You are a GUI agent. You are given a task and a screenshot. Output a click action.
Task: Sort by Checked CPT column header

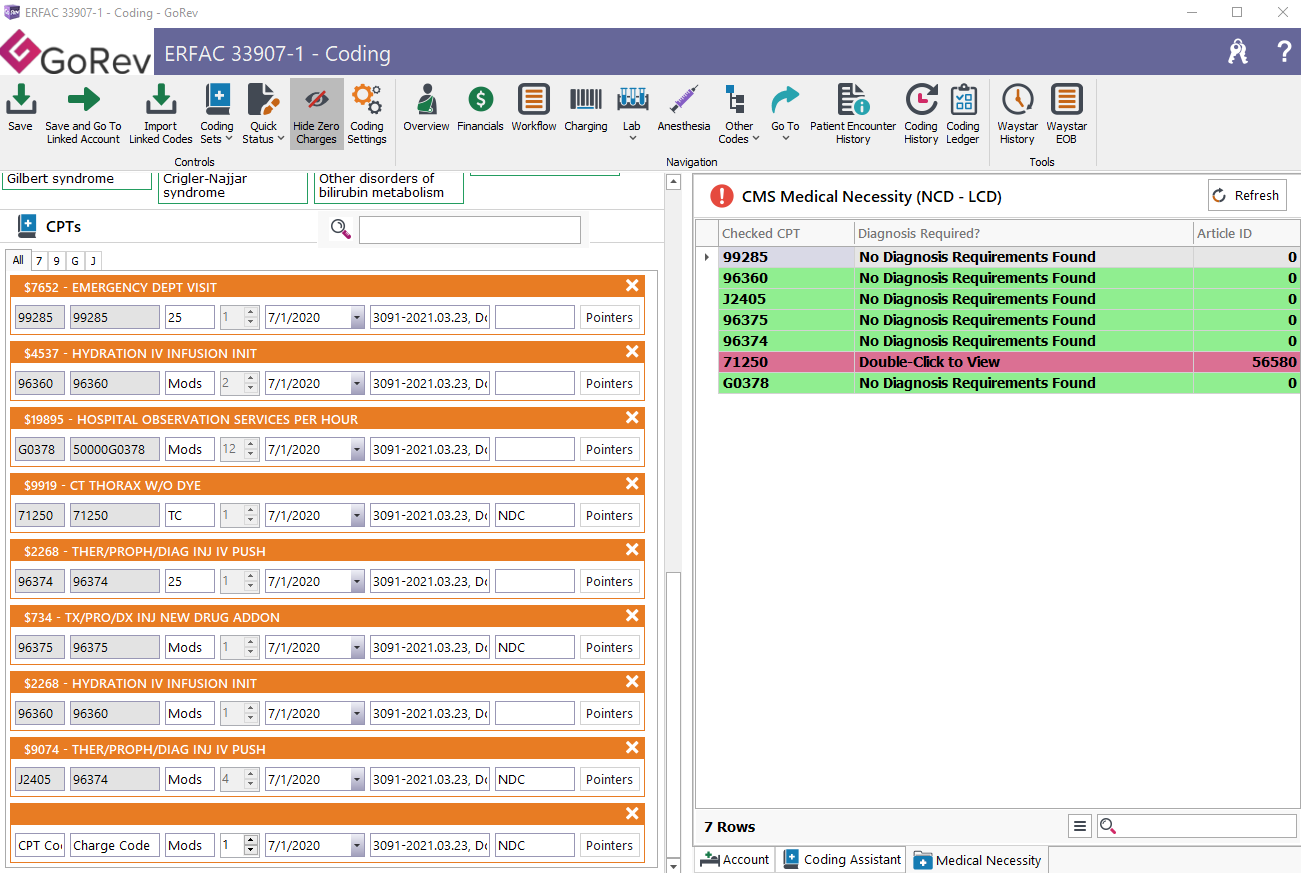click(x=786, y=234)
